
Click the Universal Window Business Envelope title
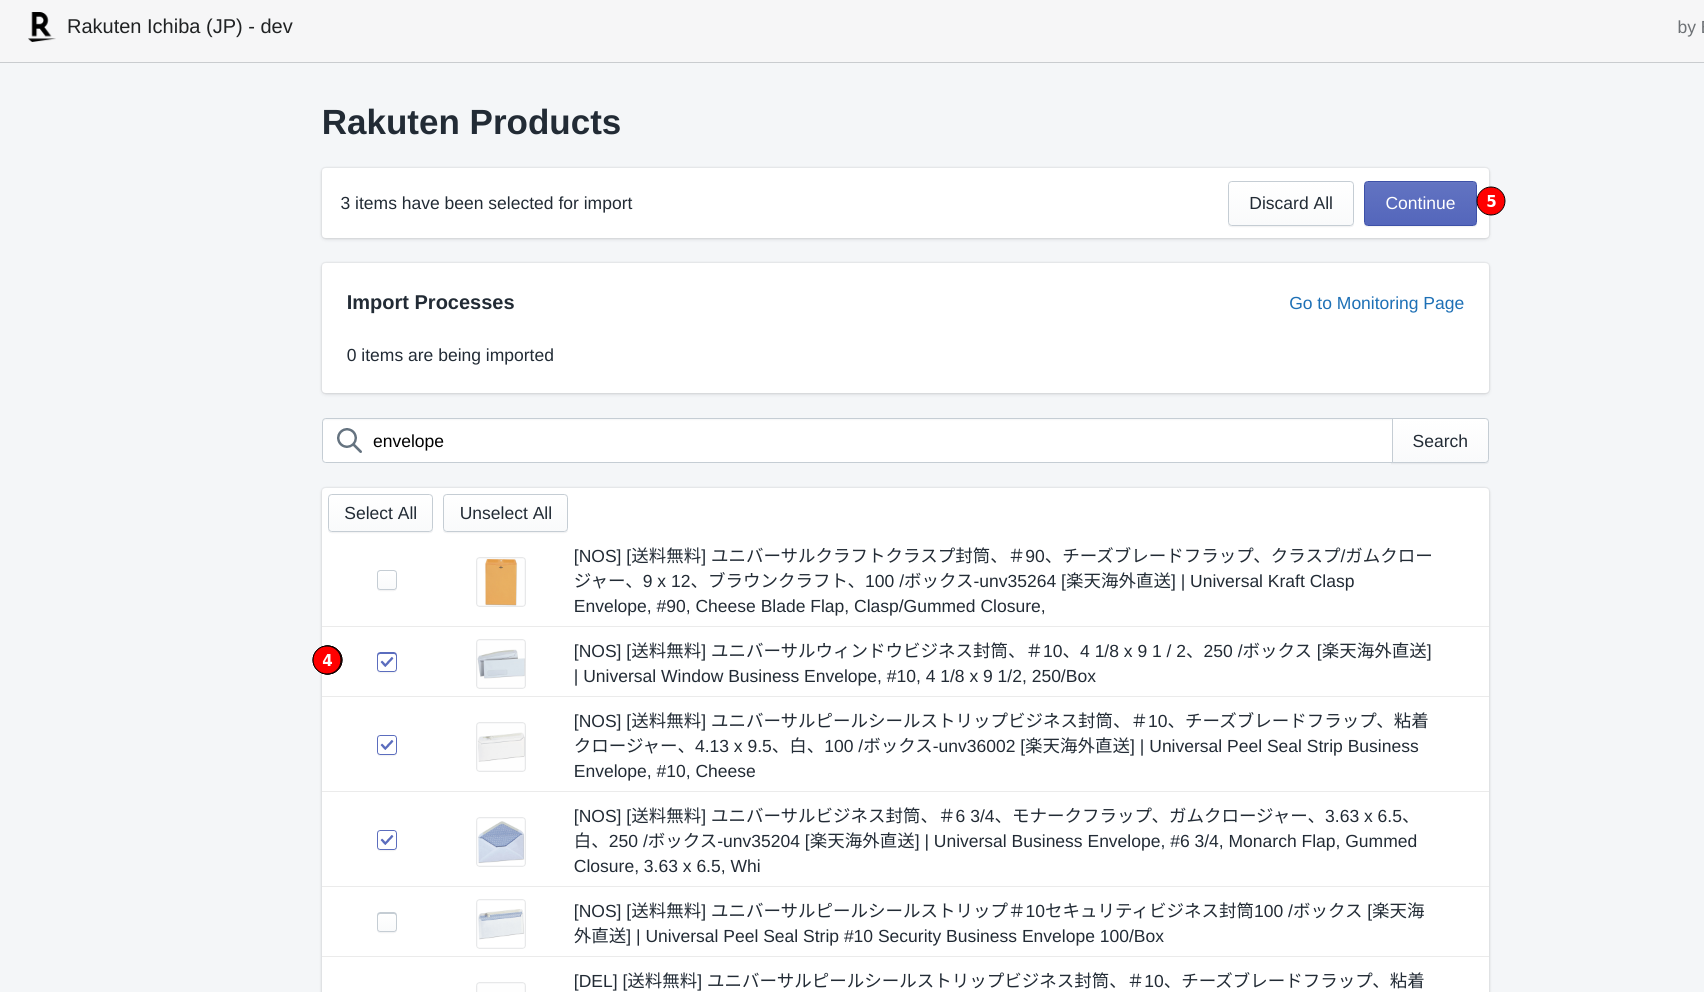click(1003, 663)
